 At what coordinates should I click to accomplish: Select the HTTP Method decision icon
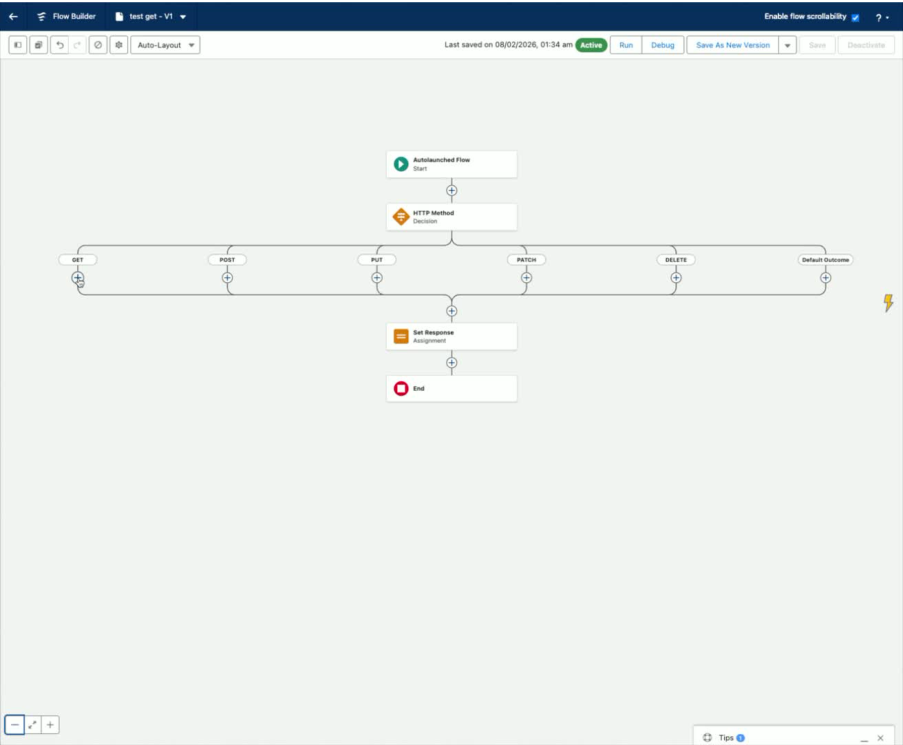point(401,216)
